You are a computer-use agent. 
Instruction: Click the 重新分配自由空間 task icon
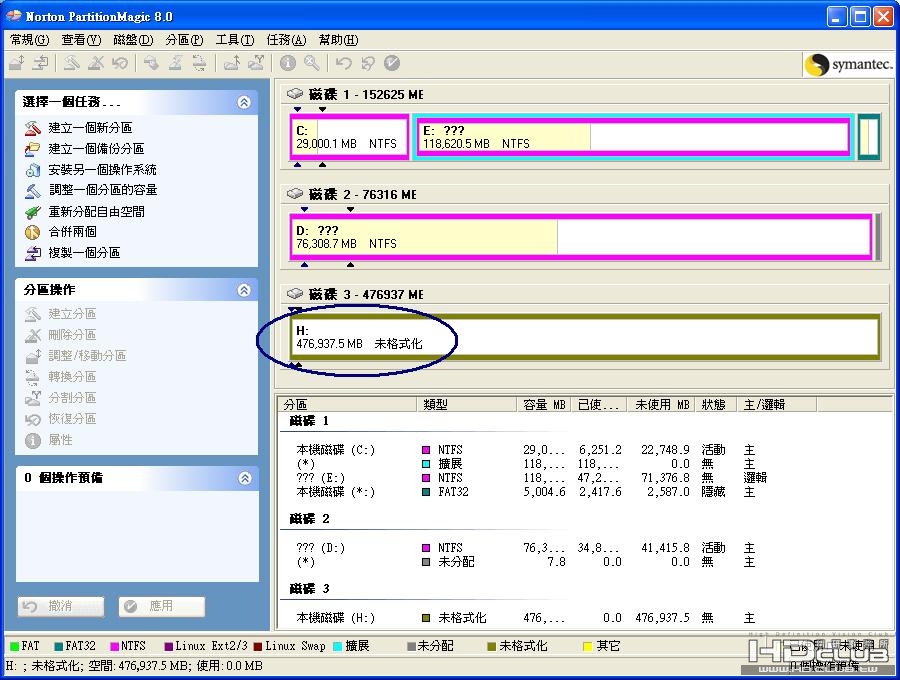[x=33, y=212]
